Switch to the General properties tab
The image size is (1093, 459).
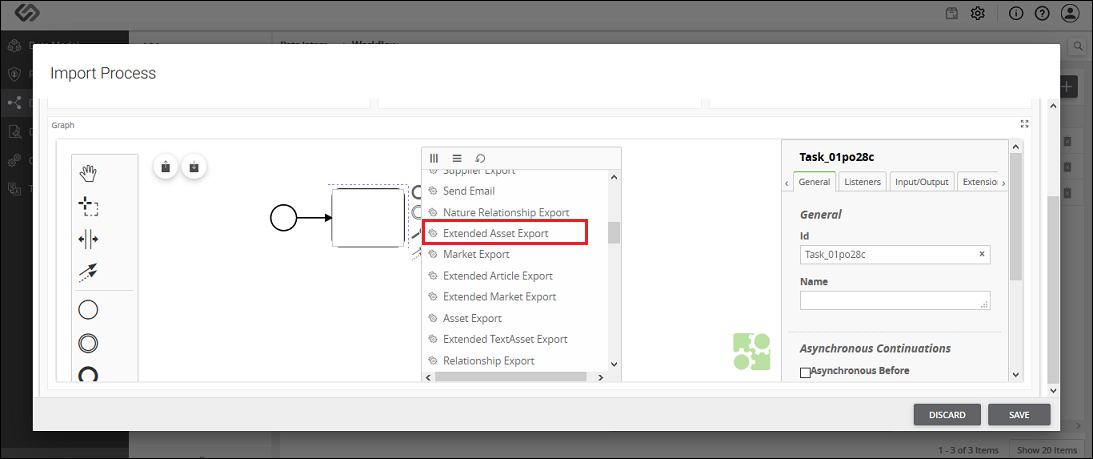pyautogui.click(x=814, y=181)
